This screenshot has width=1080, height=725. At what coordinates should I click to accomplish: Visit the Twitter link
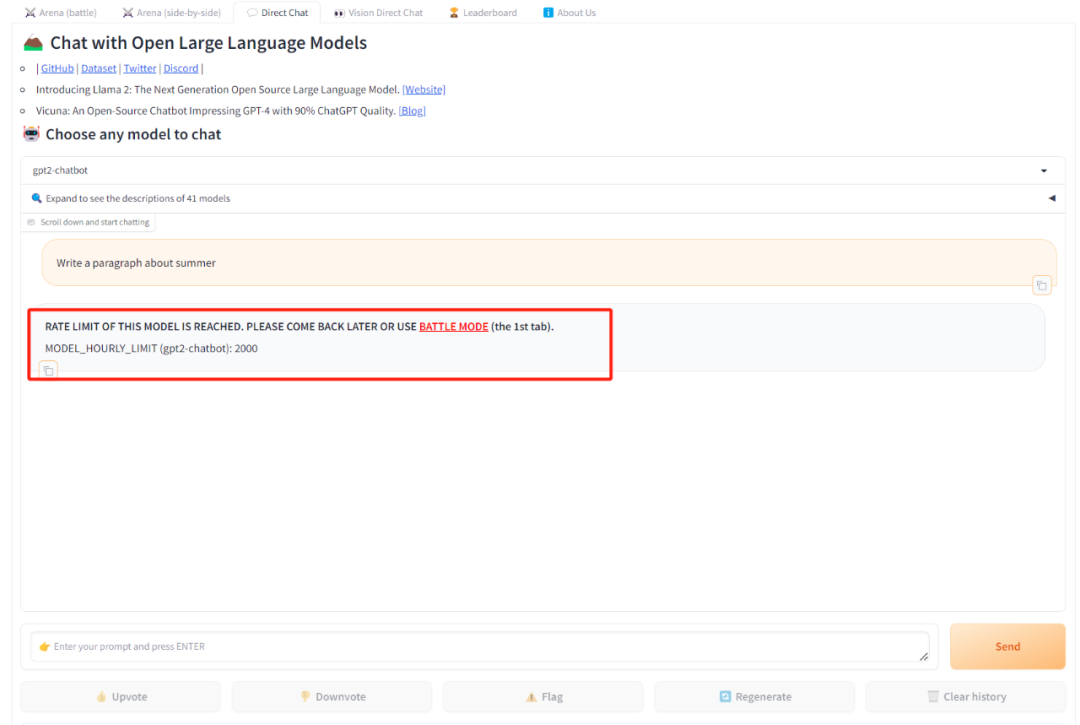[140, 68]
